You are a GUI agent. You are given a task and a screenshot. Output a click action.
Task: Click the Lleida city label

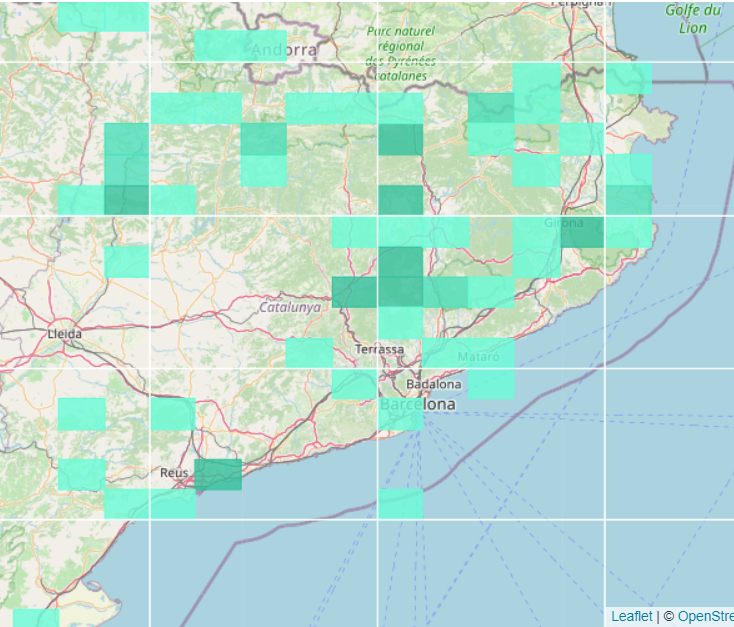pos(65,334)
